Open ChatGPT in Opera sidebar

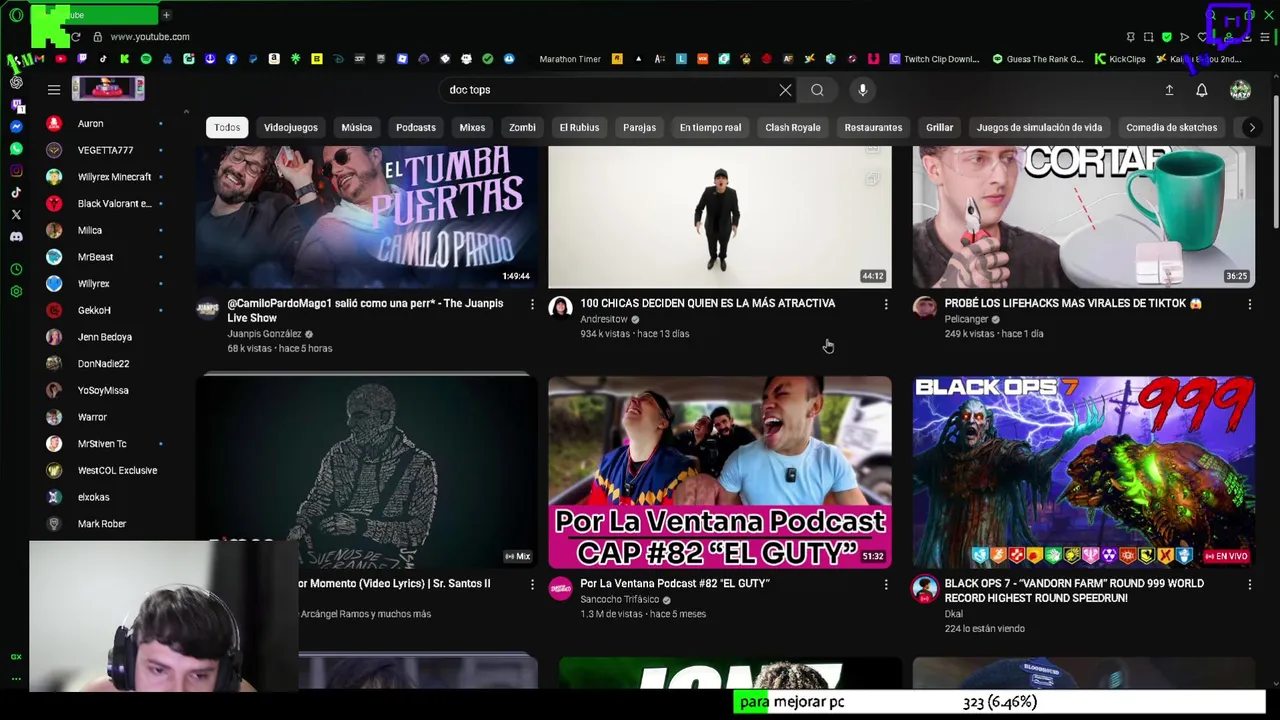pyautogui.click(x=16, y=83)
